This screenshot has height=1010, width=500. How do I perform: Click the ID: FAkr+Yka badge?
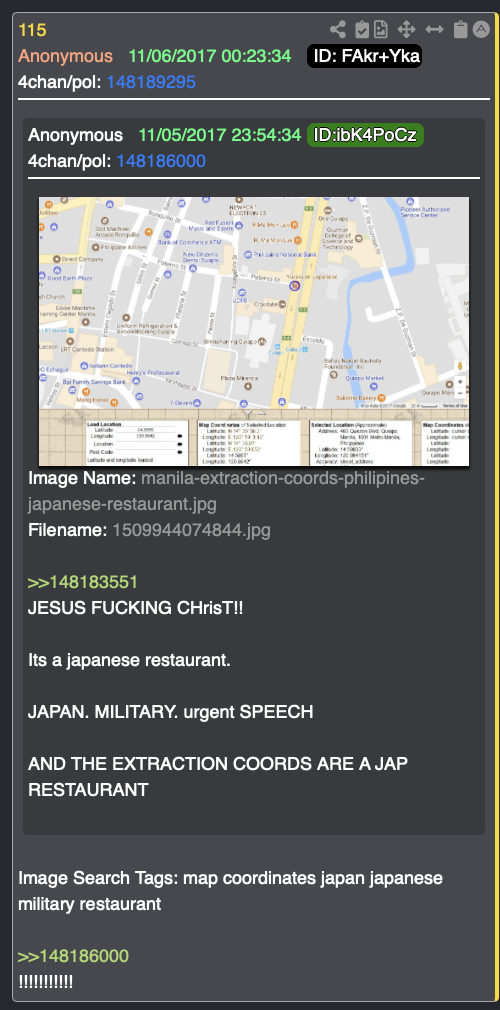point(365,56)
